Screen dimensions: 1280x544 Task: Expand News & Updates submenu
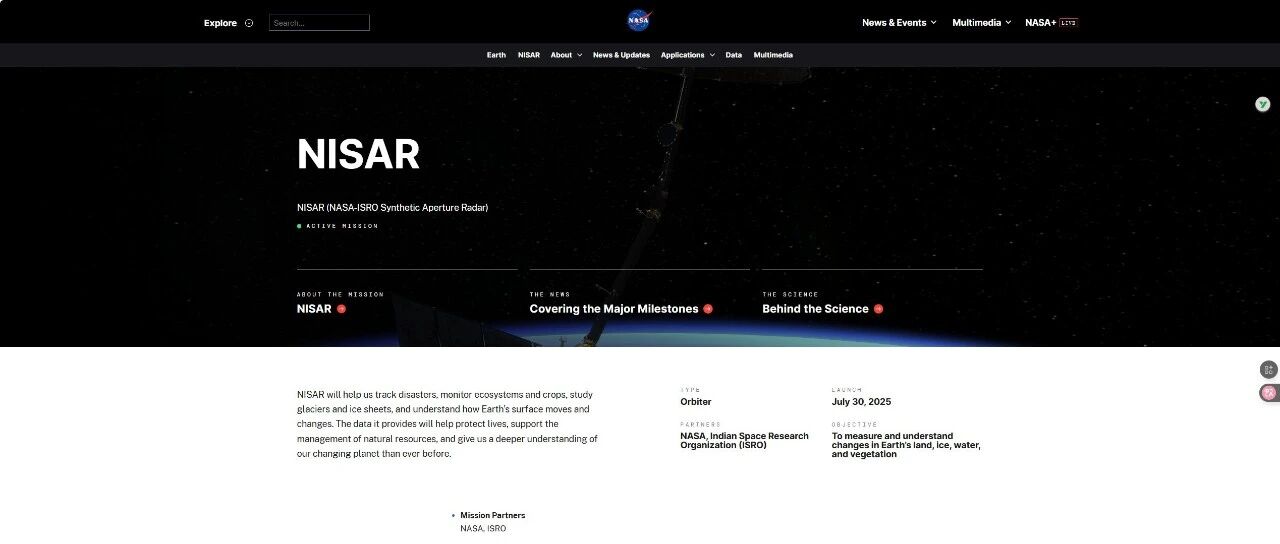point(621,55)
